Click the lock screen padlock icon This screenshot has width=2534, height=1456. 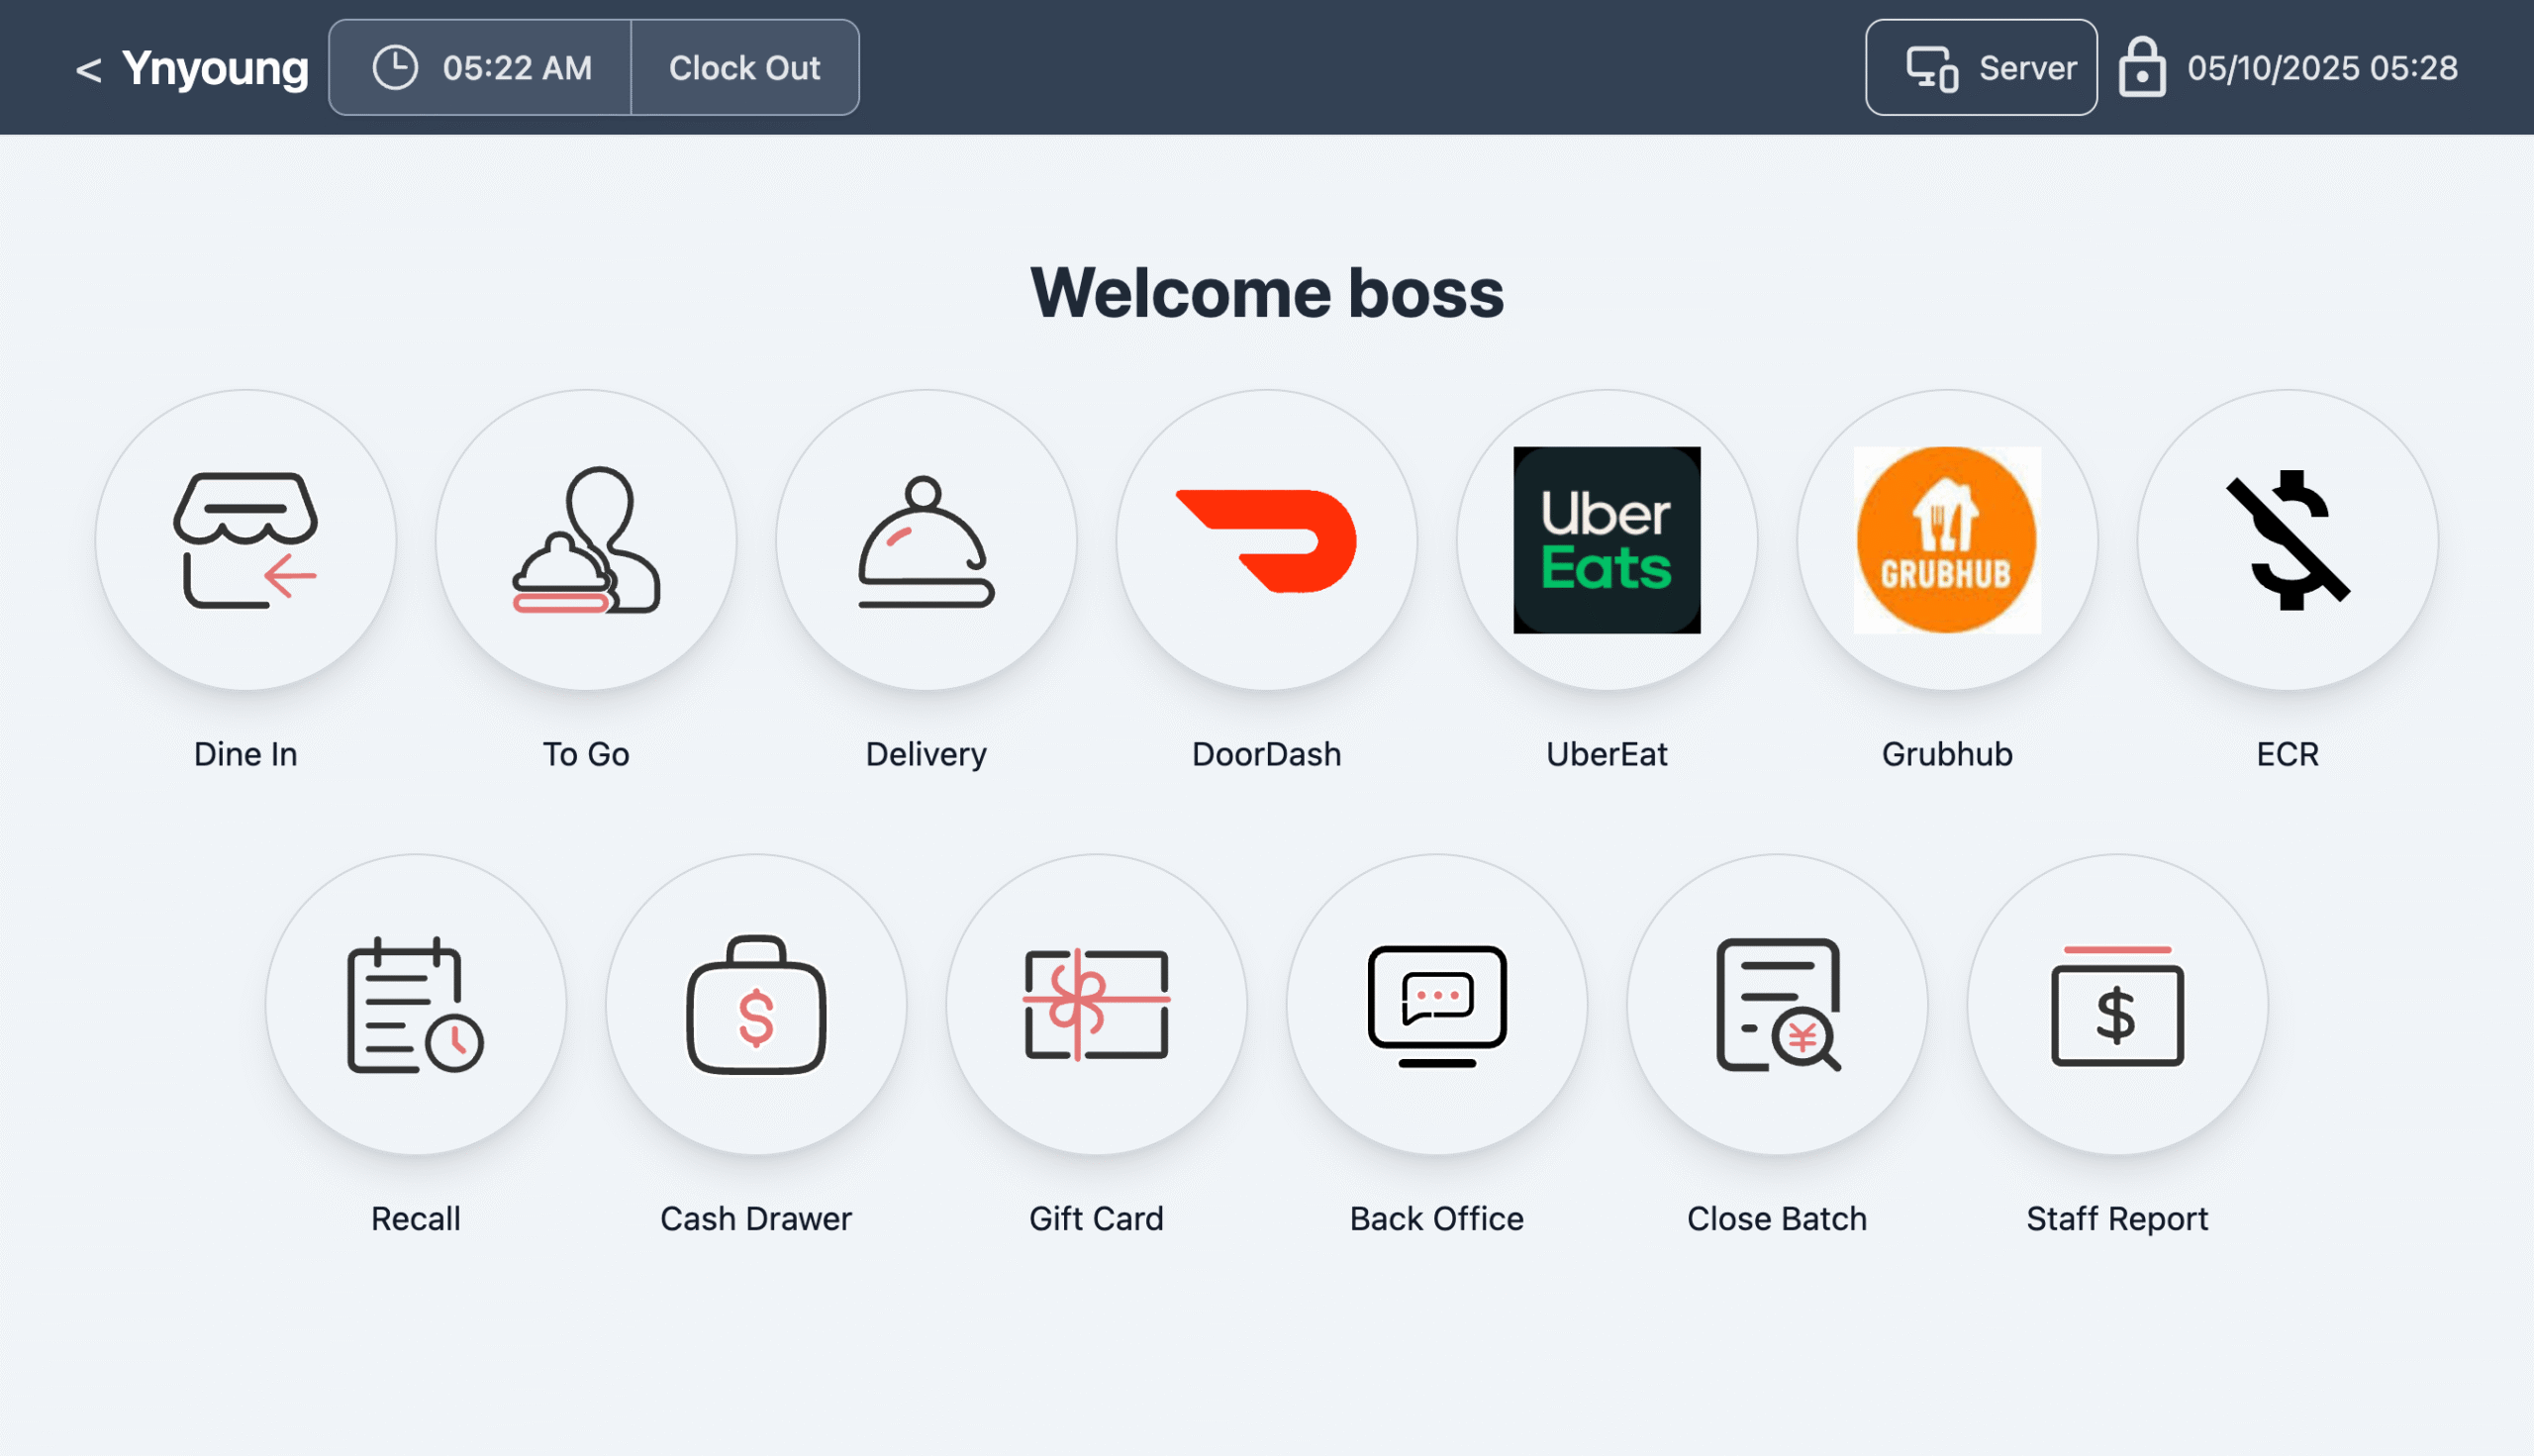point(2142,67)
